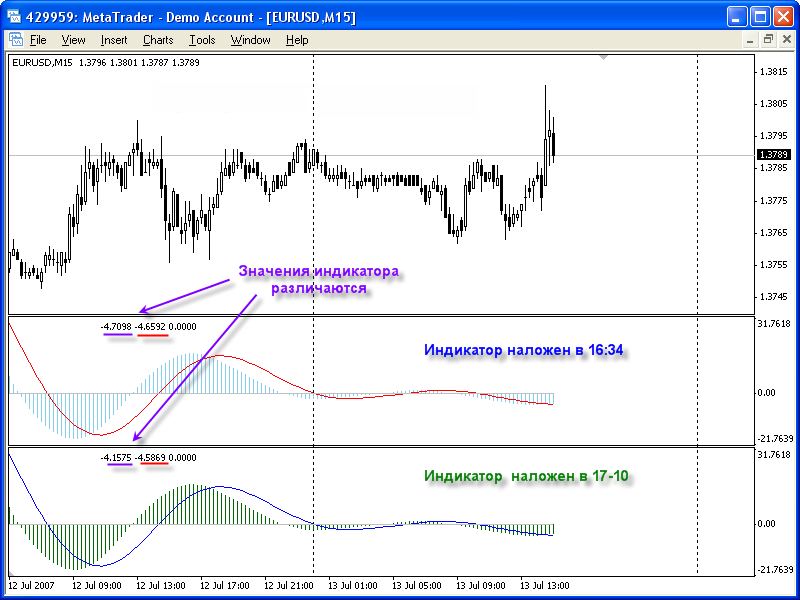The width and height of the screenshot is (800, 600).
Task: Click the 31.7618 scale value of upper indicator
Action: click(x=774, y=323)
